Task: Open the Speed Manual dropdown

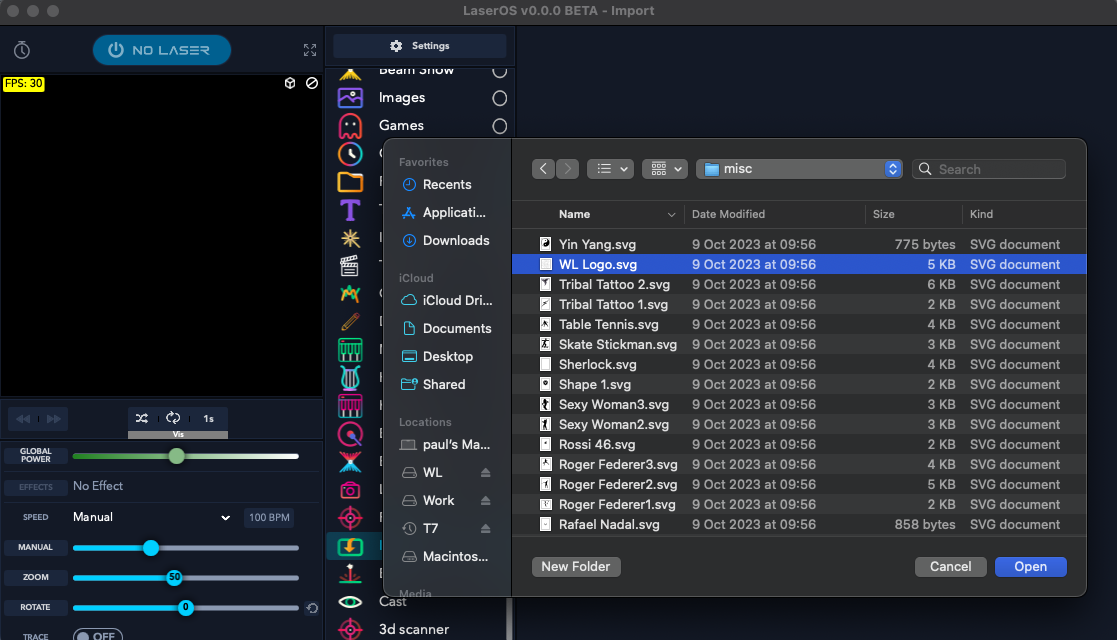Action: point(152,517)
